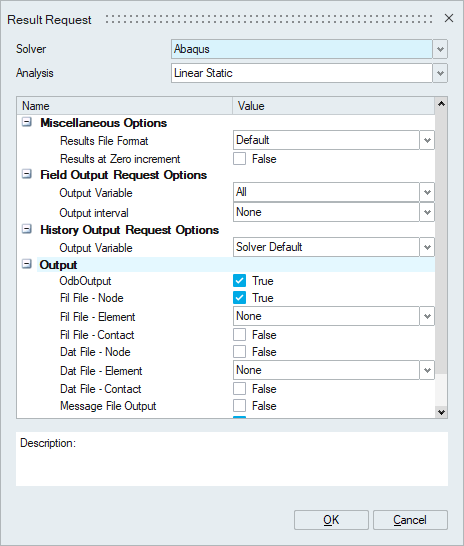The height and width of the screenshot is (546, 464).
Task: Open the Analysis dropdown arrow
Action: pos(440,73)
